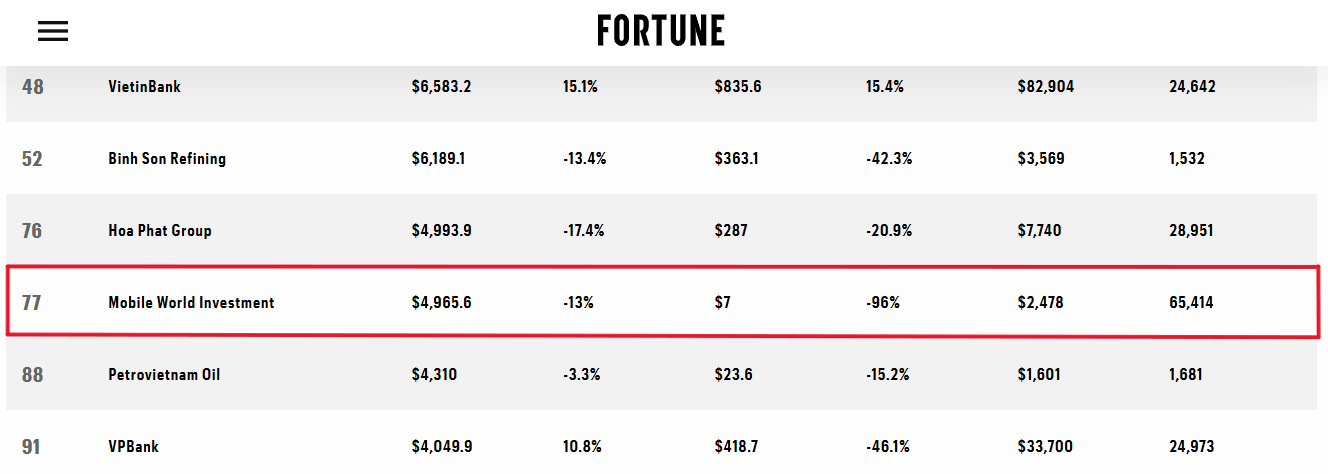Click Petrovietnam Oil's revenue $4,310
Viewport: 1328px width, 474px height.
434,375
